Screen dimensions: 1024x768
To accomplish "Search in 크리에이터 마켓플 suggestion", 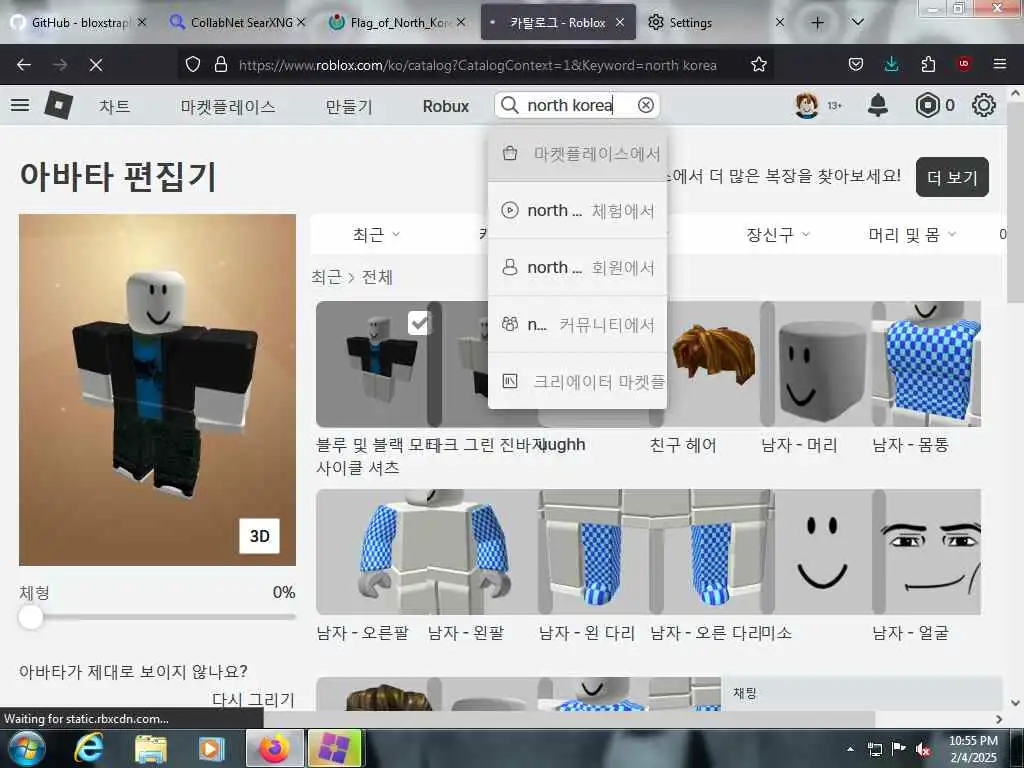I will pos(577,381).
